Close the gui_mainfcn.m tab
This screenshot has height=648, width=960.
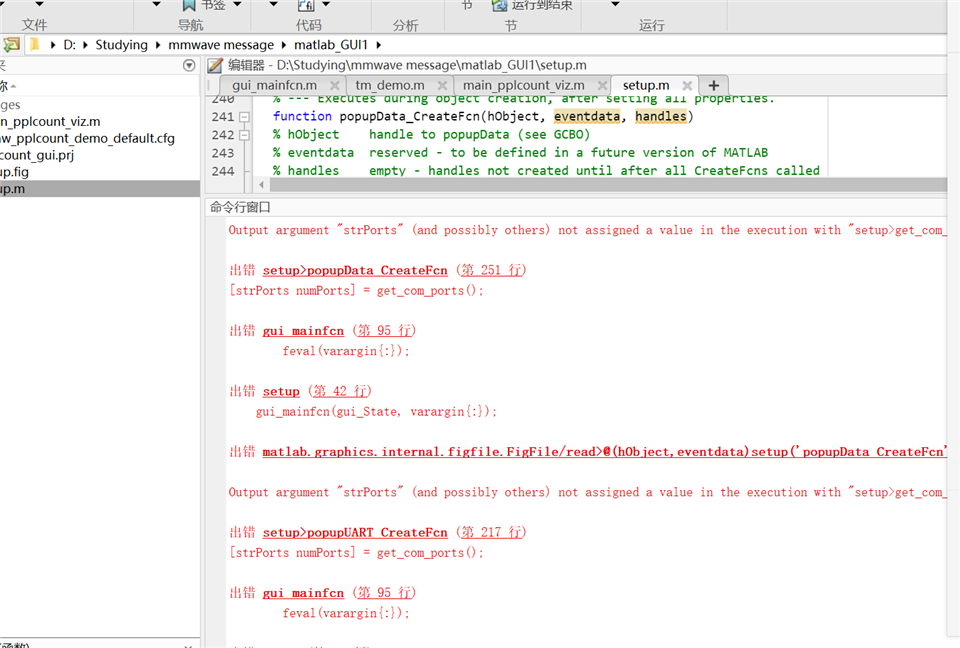point(334,85)
